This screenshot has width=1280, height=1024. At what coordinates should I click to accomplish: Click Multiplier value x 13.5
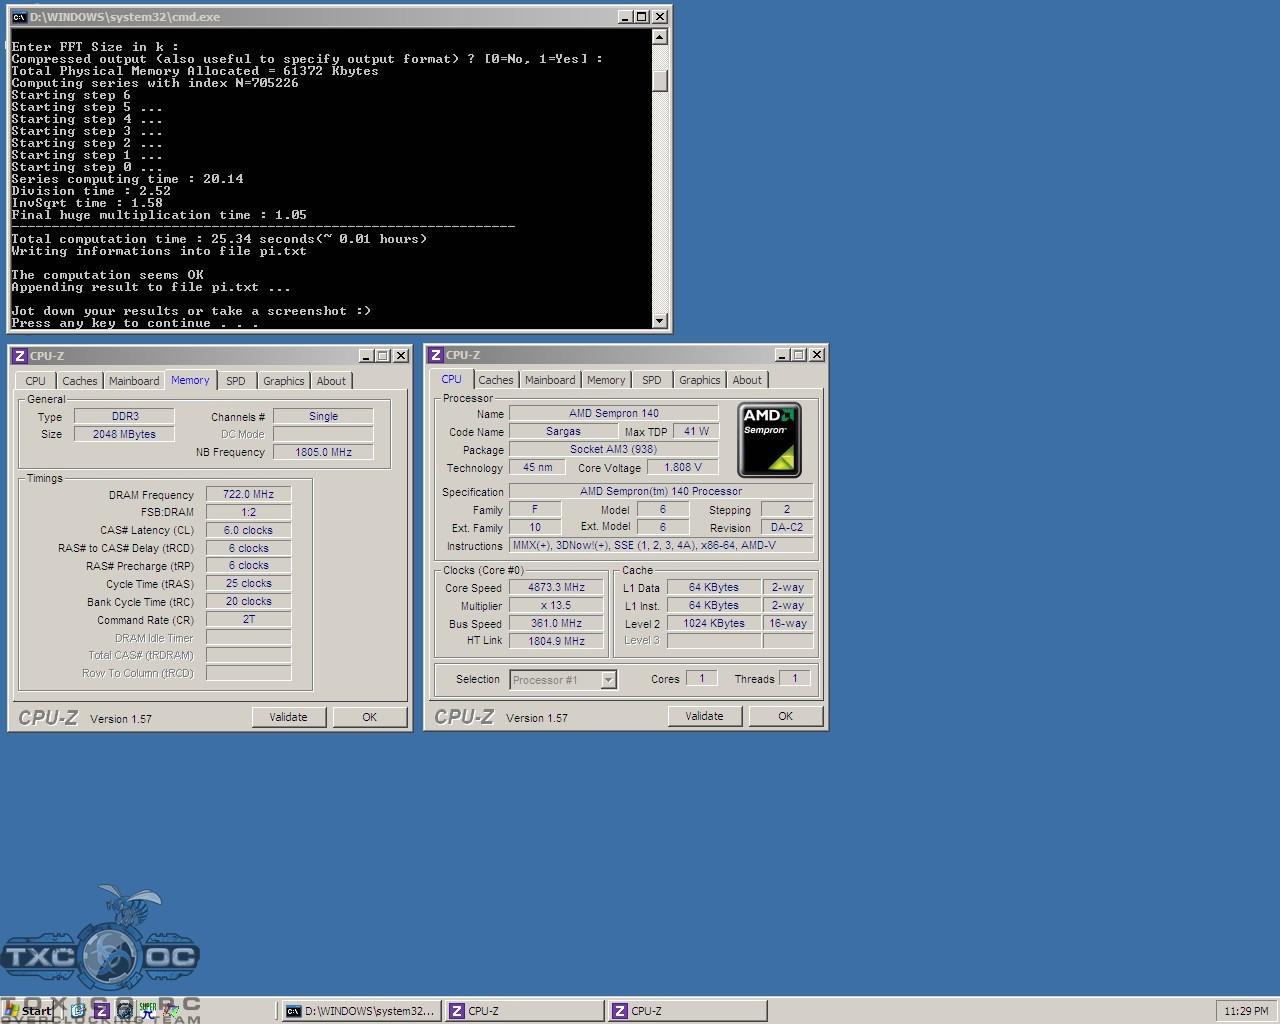(557, 605)
